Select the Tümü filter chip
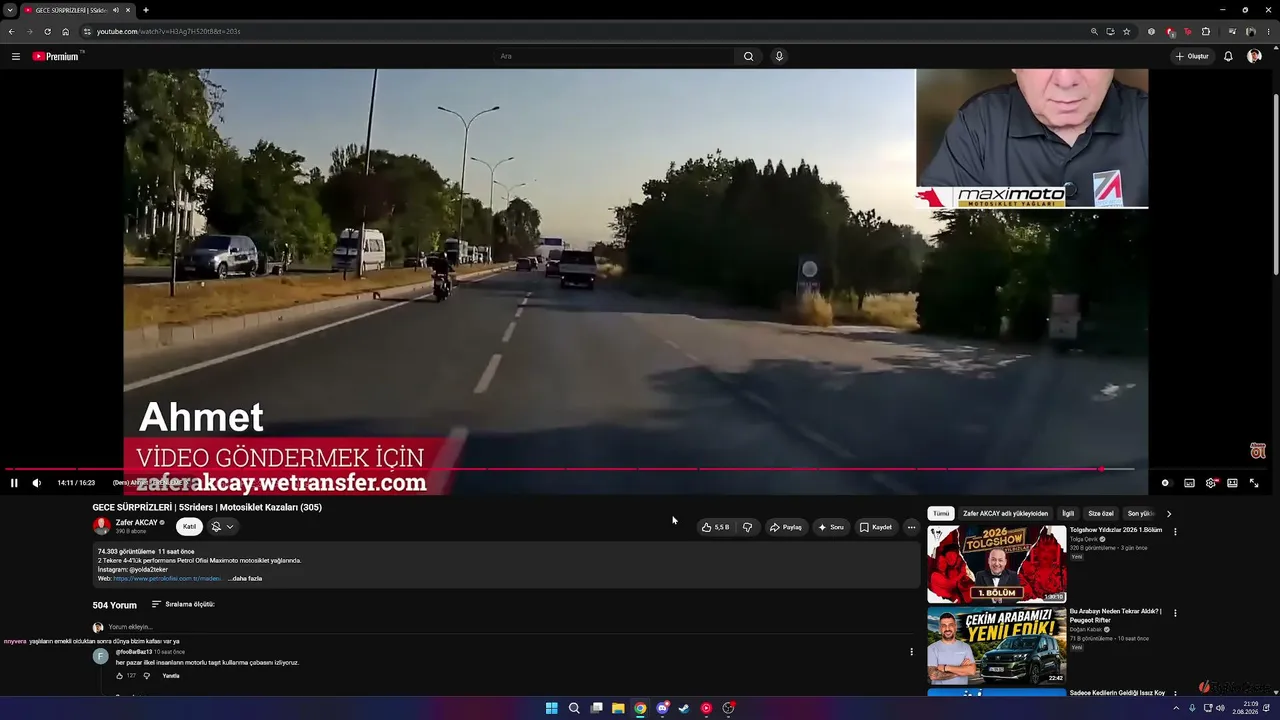The height and width of the screenshot is (720, 1280). point(941,513)
